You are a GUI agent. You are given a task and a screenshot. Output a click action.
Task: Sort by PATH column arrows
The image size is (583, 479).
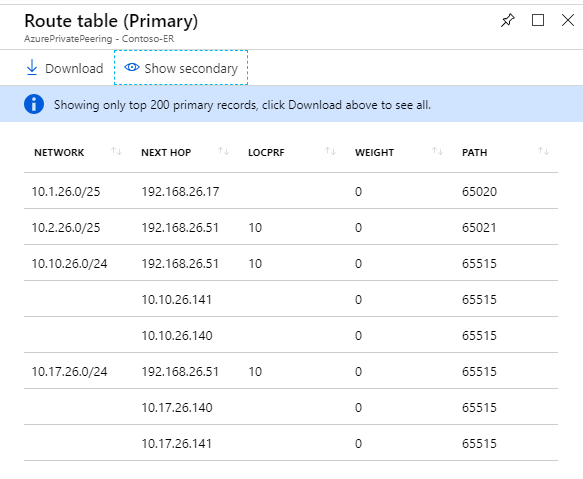click(544, 151)
